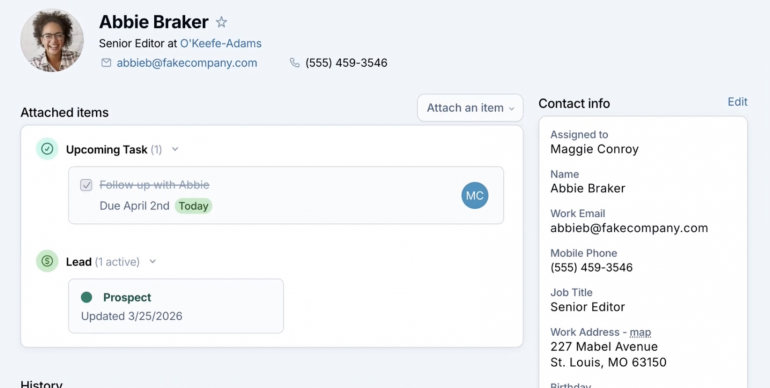Open the O'Keefe-Adams company link
This screenshot has height=388, width=770.
tap(220, 43)
